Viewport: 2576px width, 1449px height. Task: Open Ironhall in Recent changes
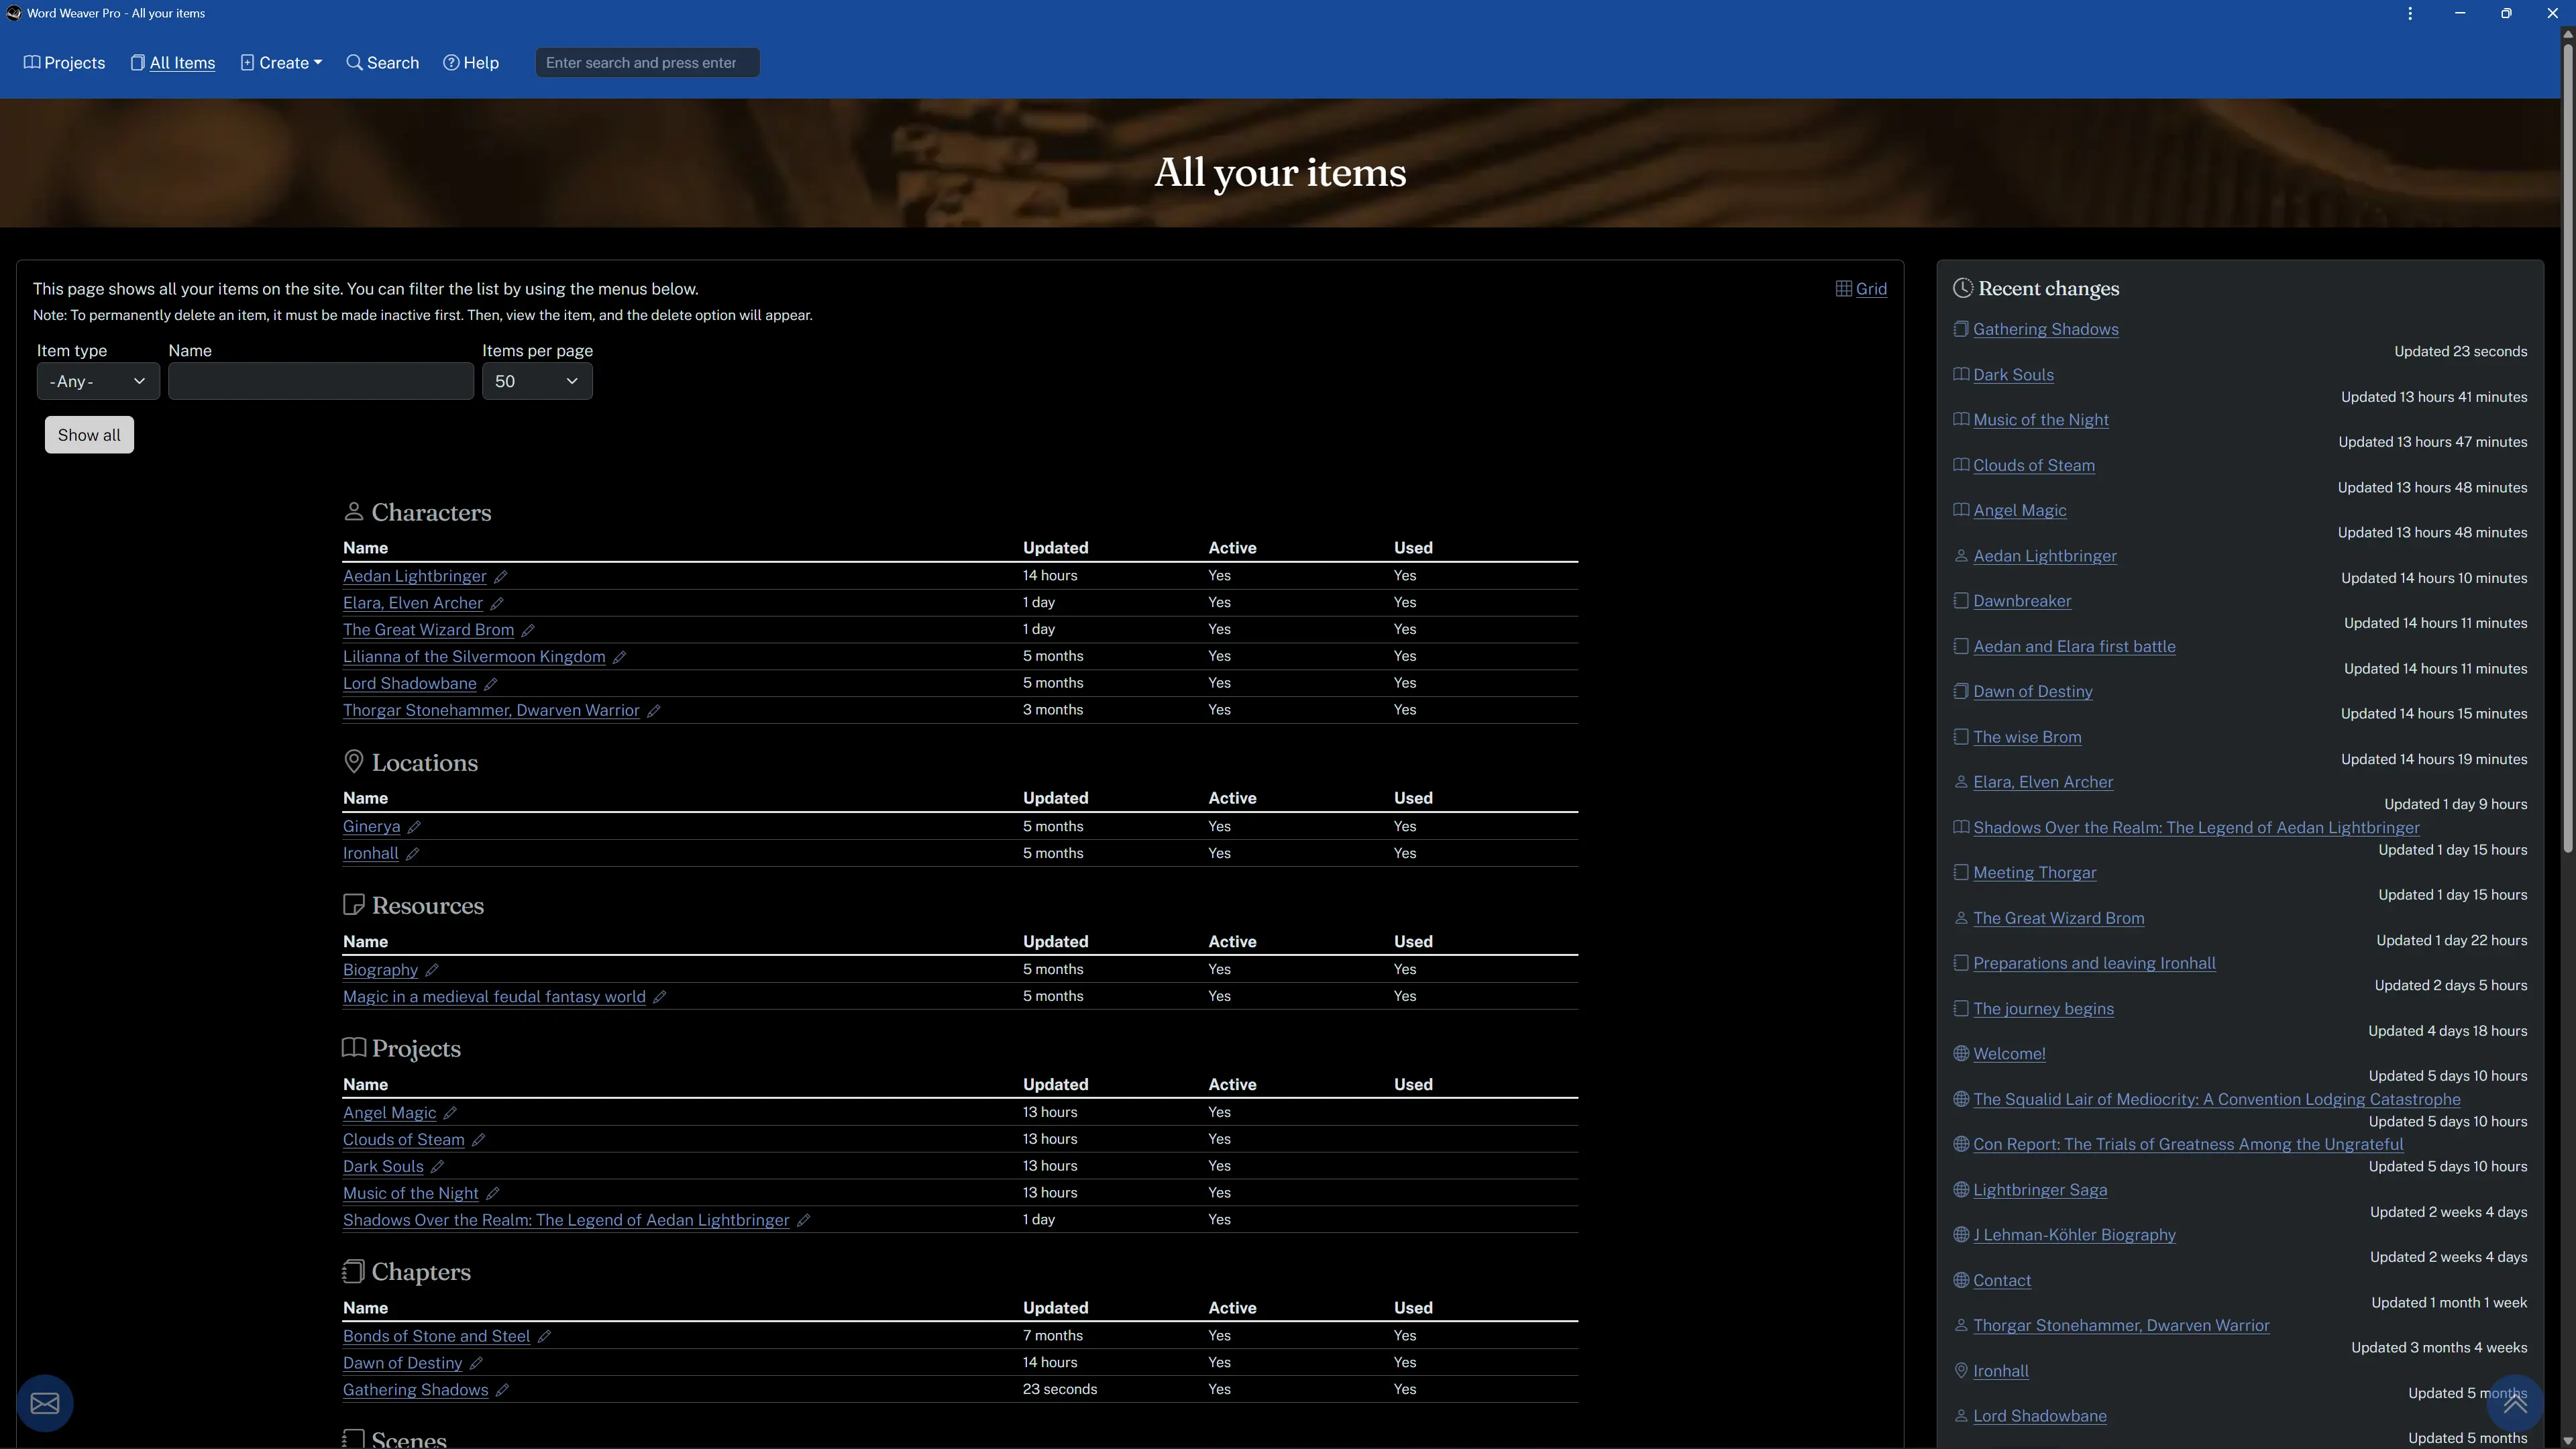2001,1371
